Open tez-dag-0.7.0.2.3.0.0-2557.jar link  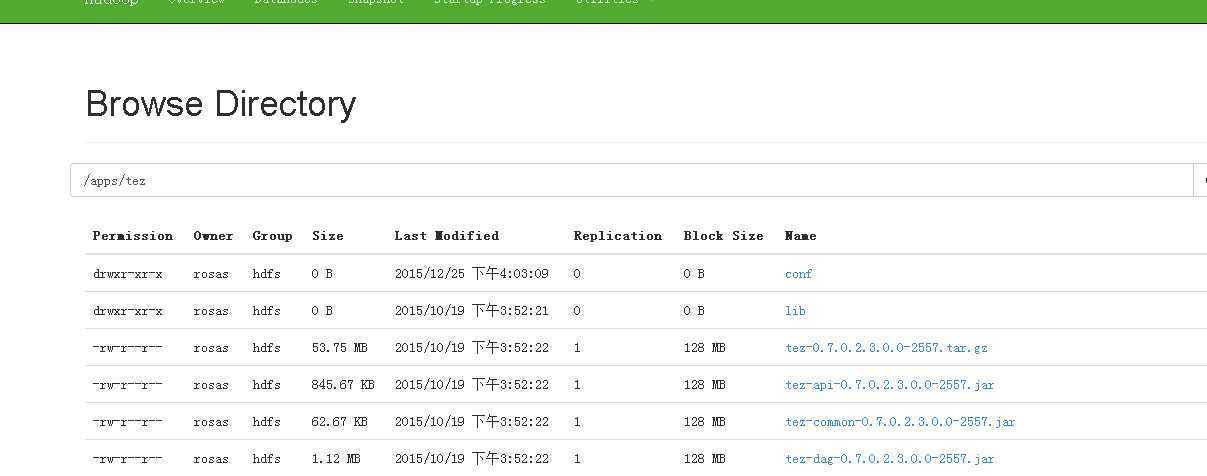[x=889, y=459]
